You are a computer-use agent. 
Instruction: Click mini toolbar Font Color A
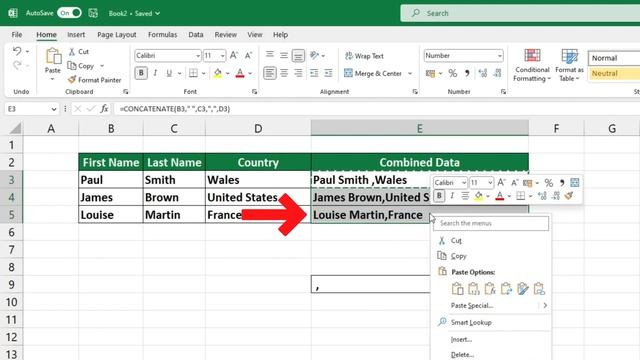(500, 196)
